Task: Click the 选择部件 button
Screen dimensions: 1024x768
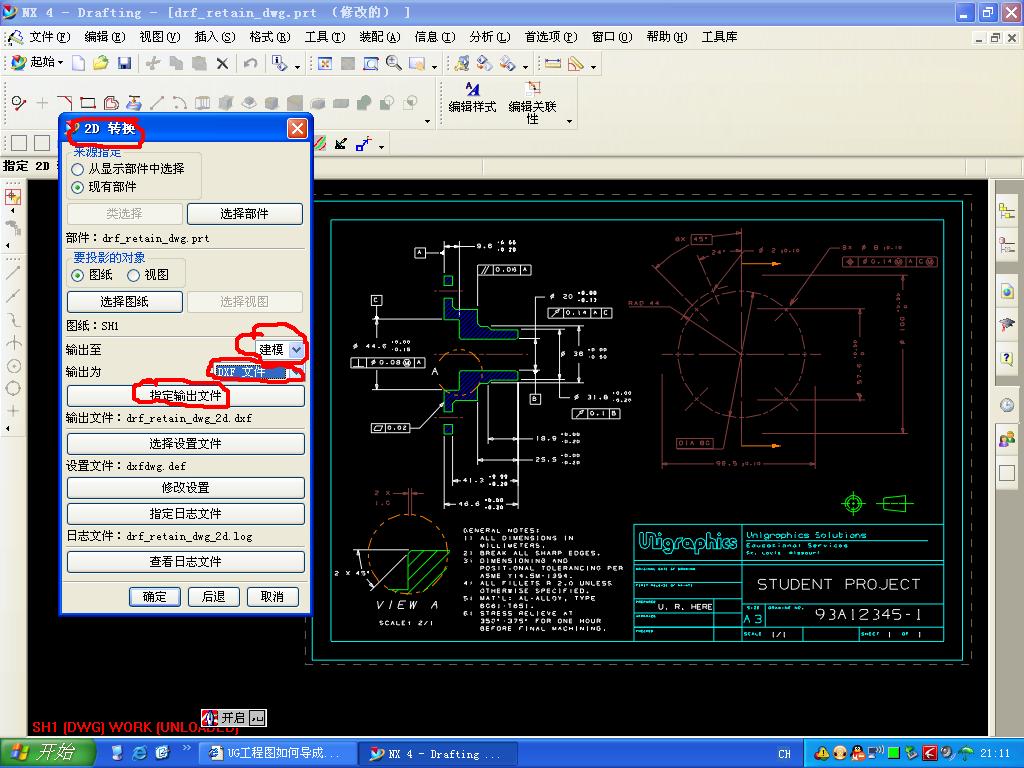Action: 245,214
